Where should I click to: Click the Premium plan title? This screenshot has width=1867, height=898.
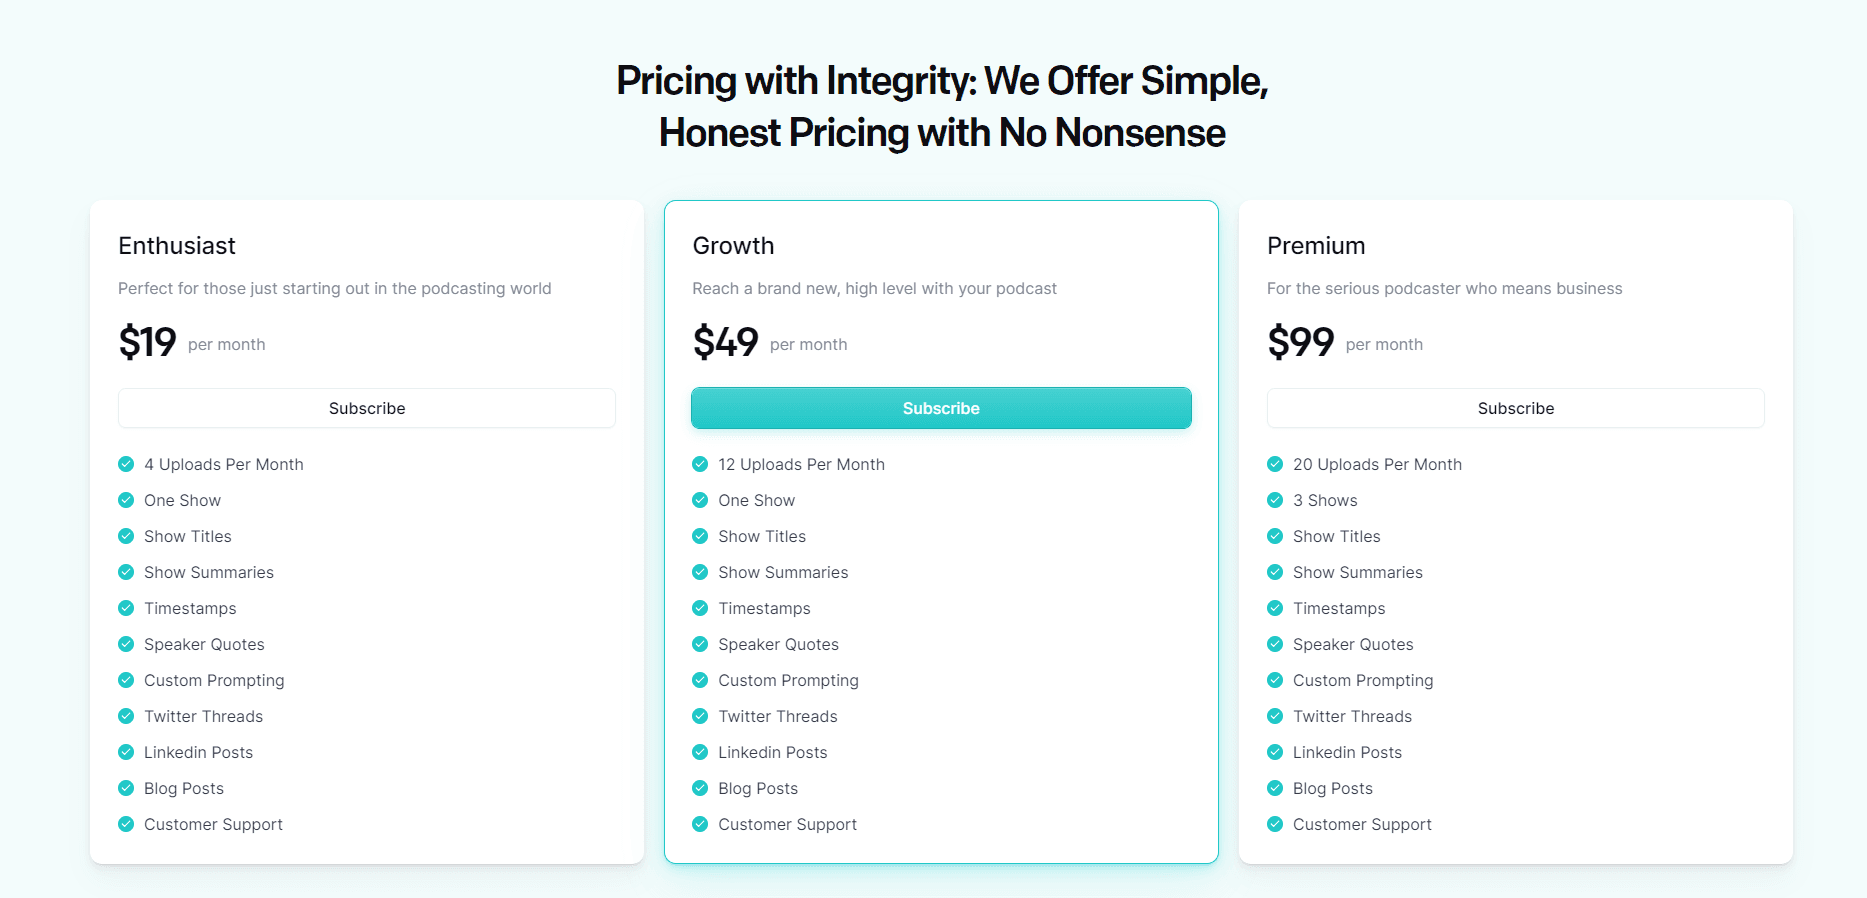click(1316, 246)
